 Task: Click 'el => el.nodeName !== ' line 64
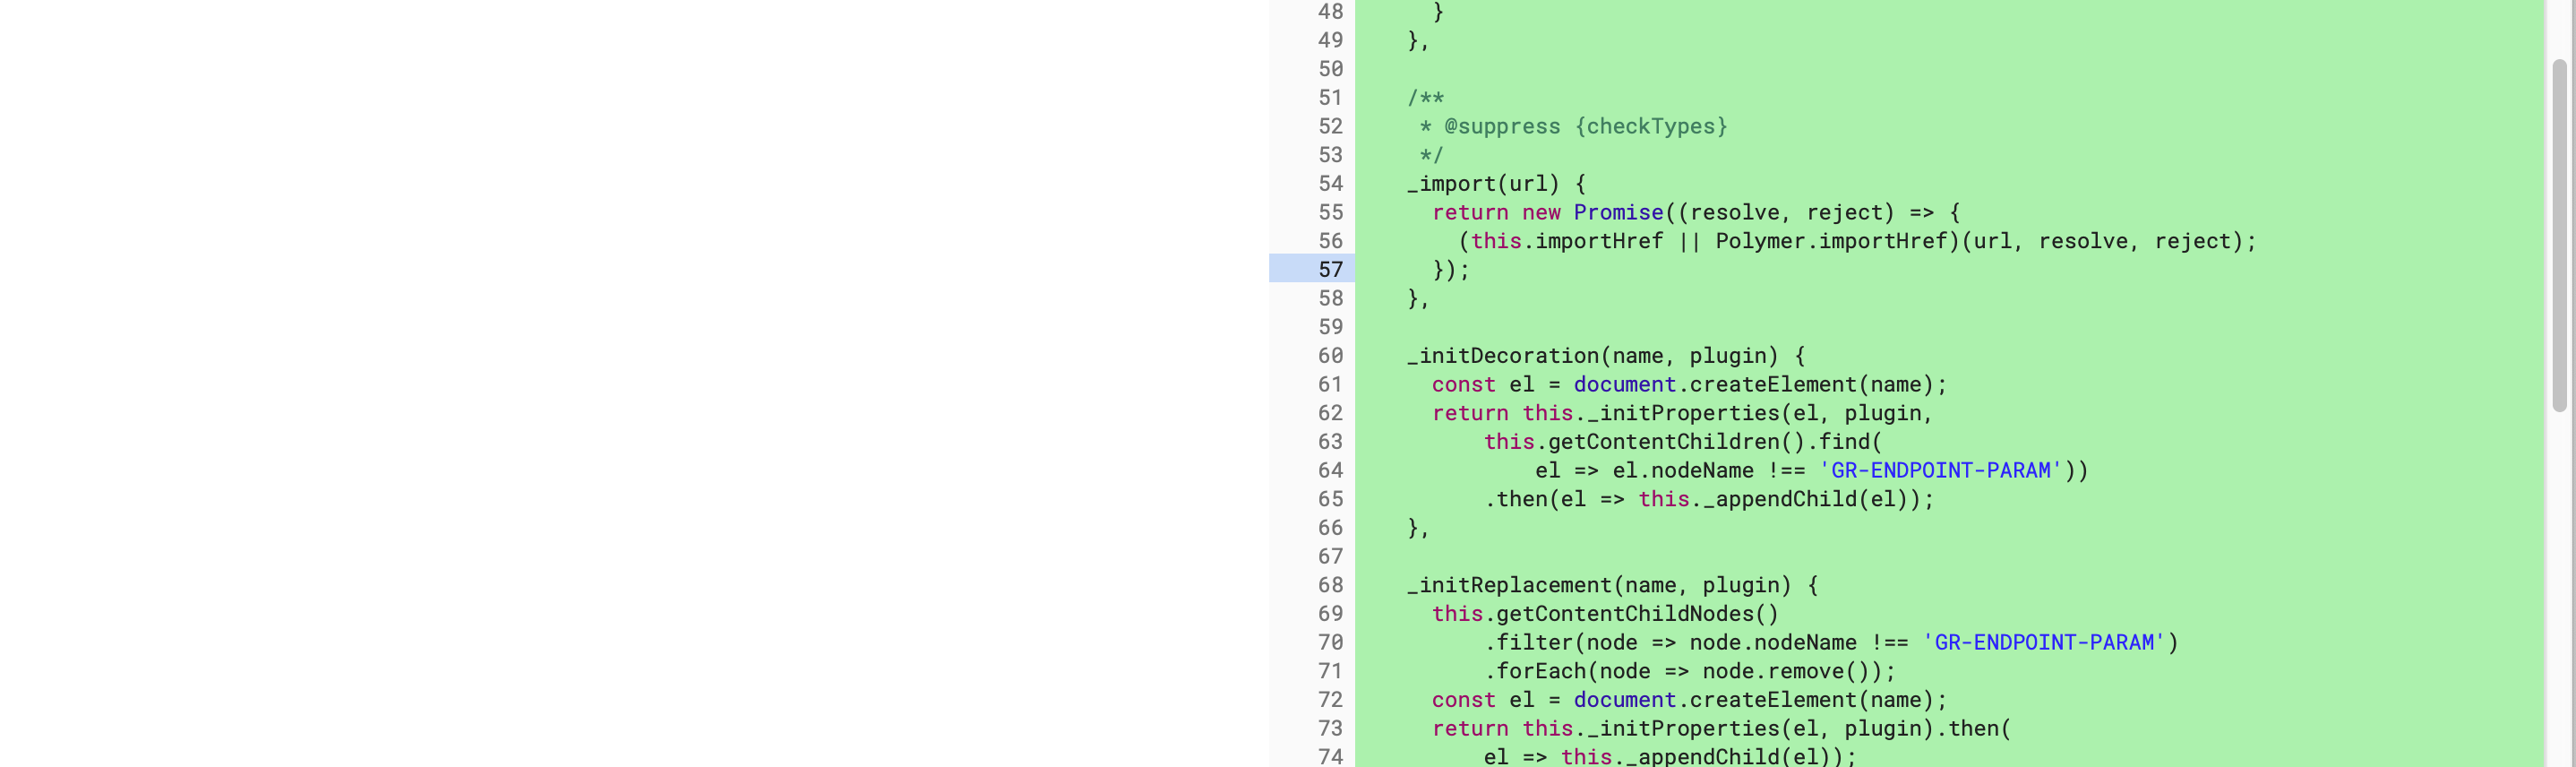tap(1812, 470)
